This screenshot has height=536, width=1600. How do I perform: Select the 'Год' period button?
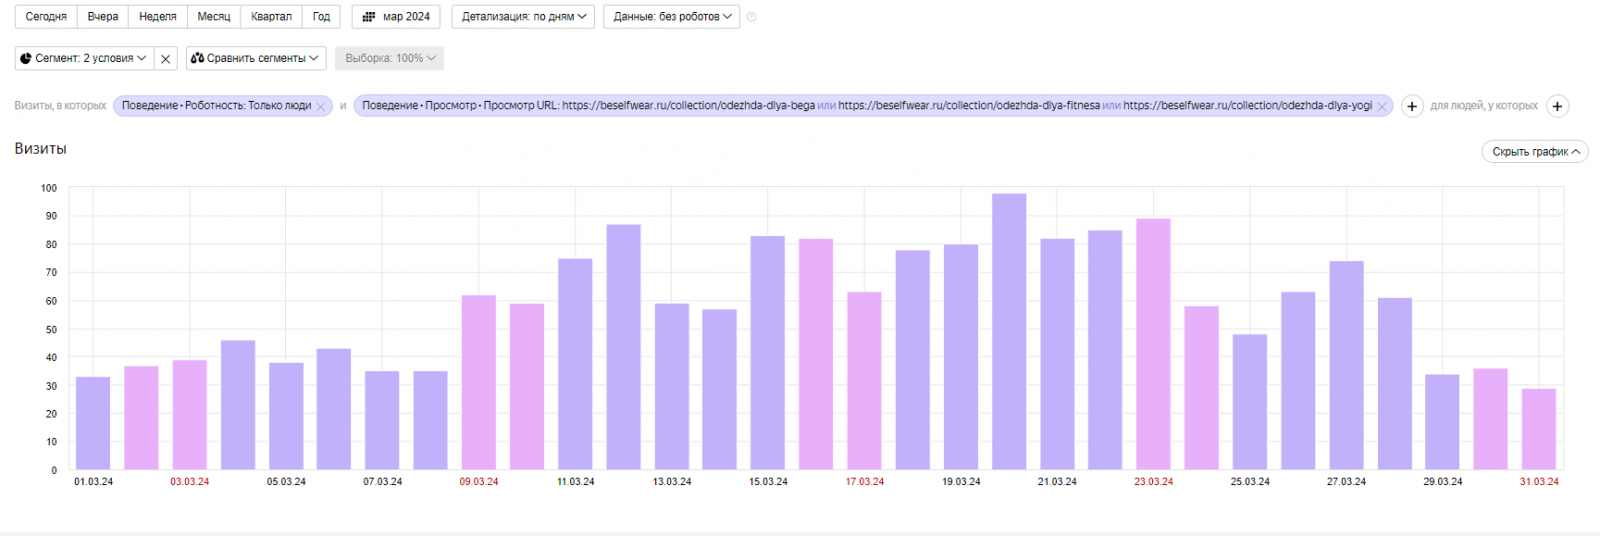[321, 17]
